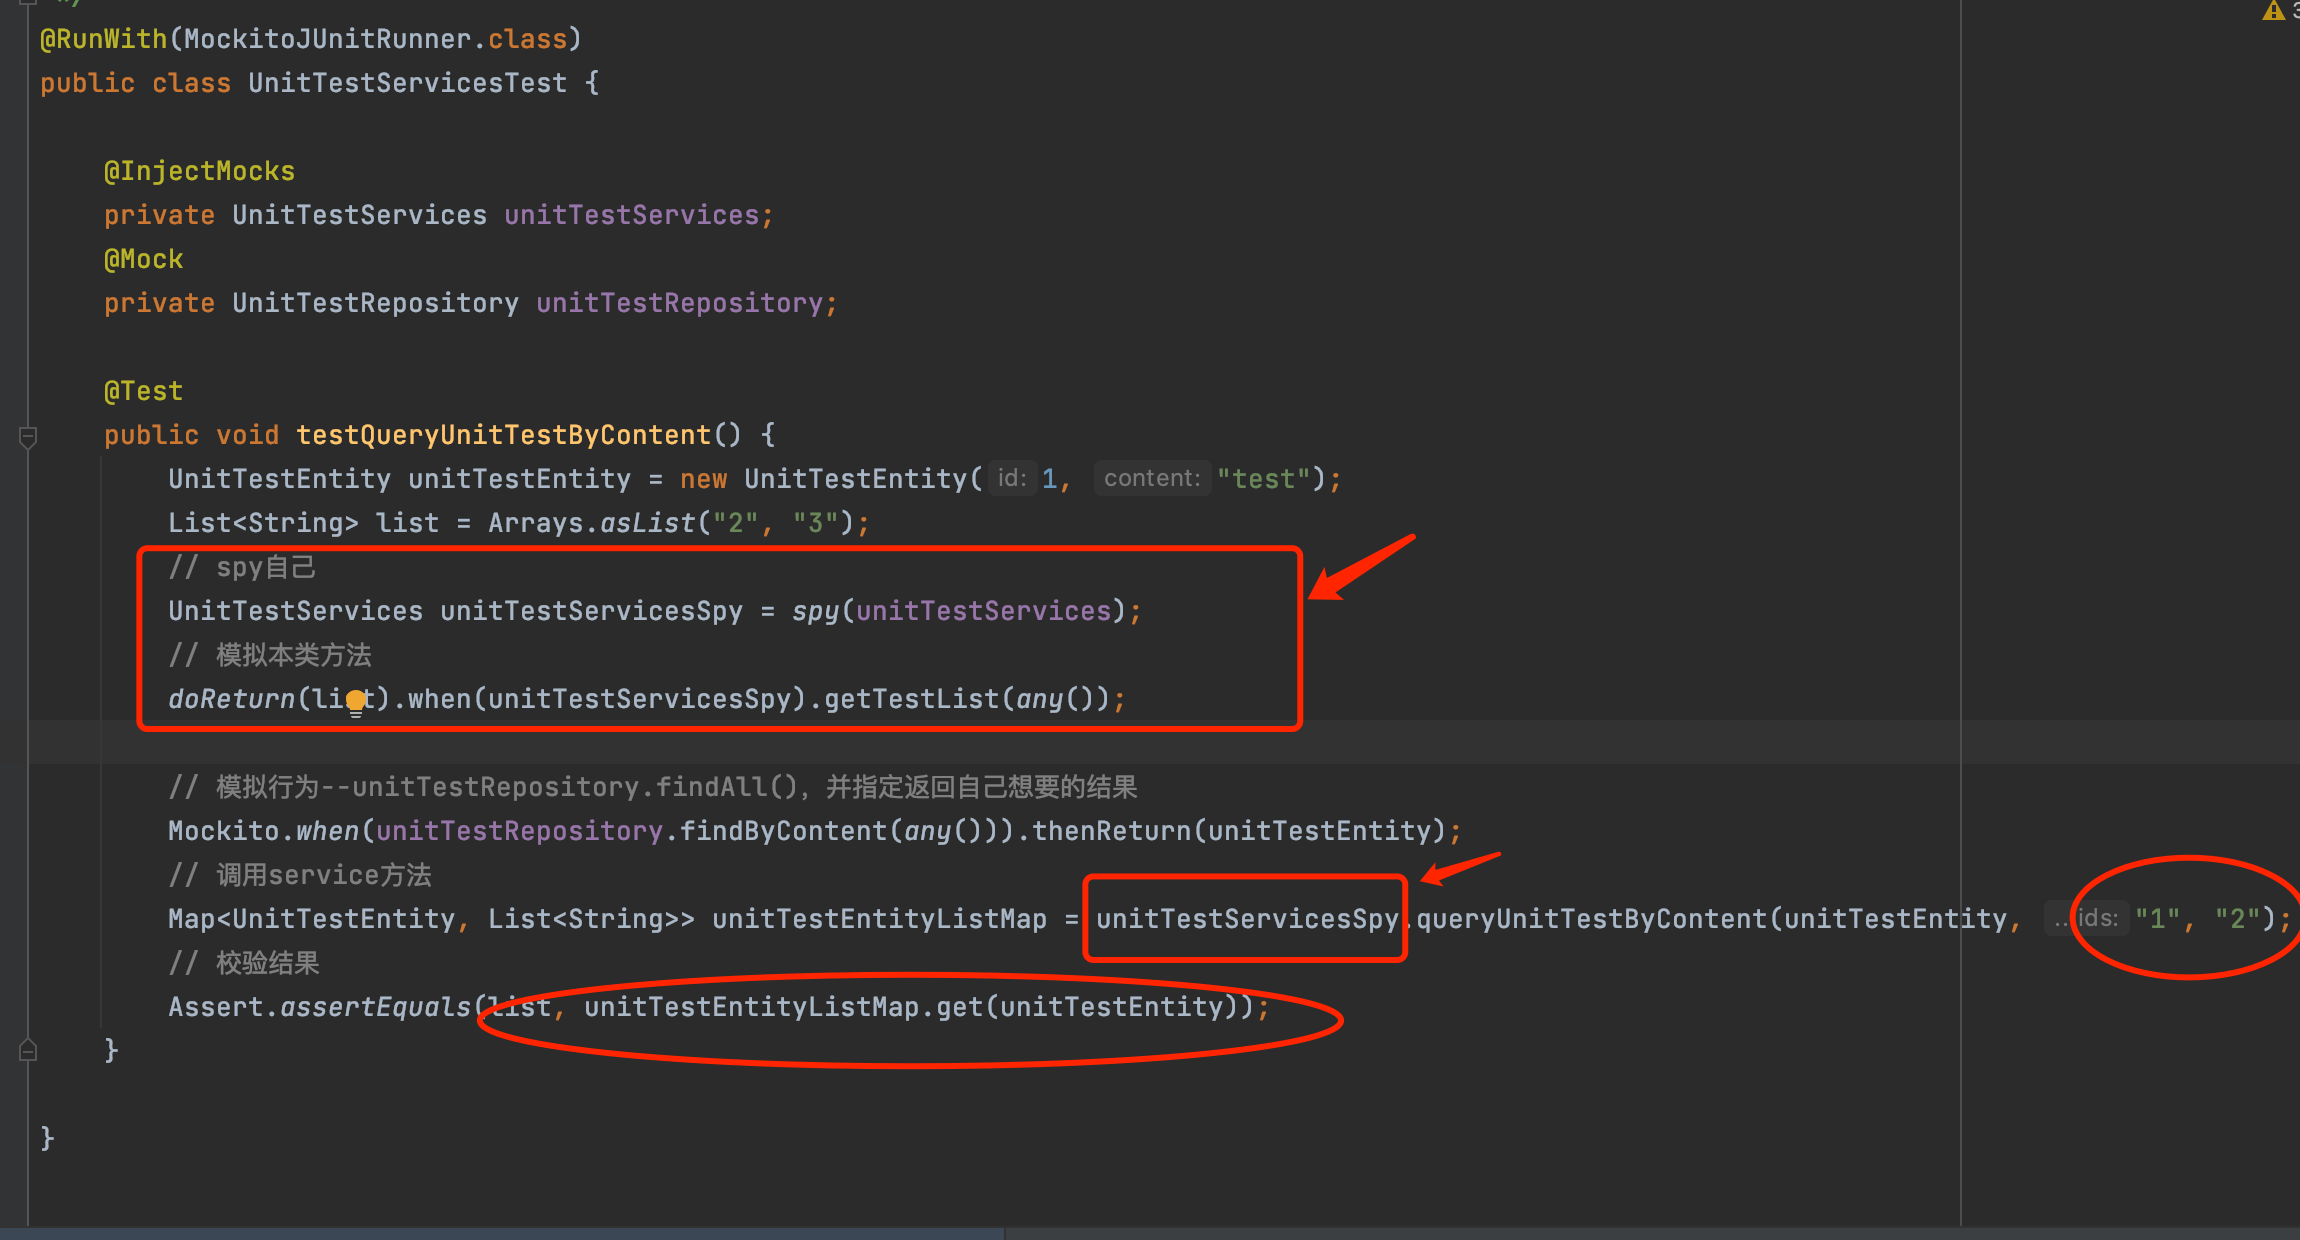Open the warning indicator in the top-right corner
The image size is (2300, 1240).
point(2276,11)
